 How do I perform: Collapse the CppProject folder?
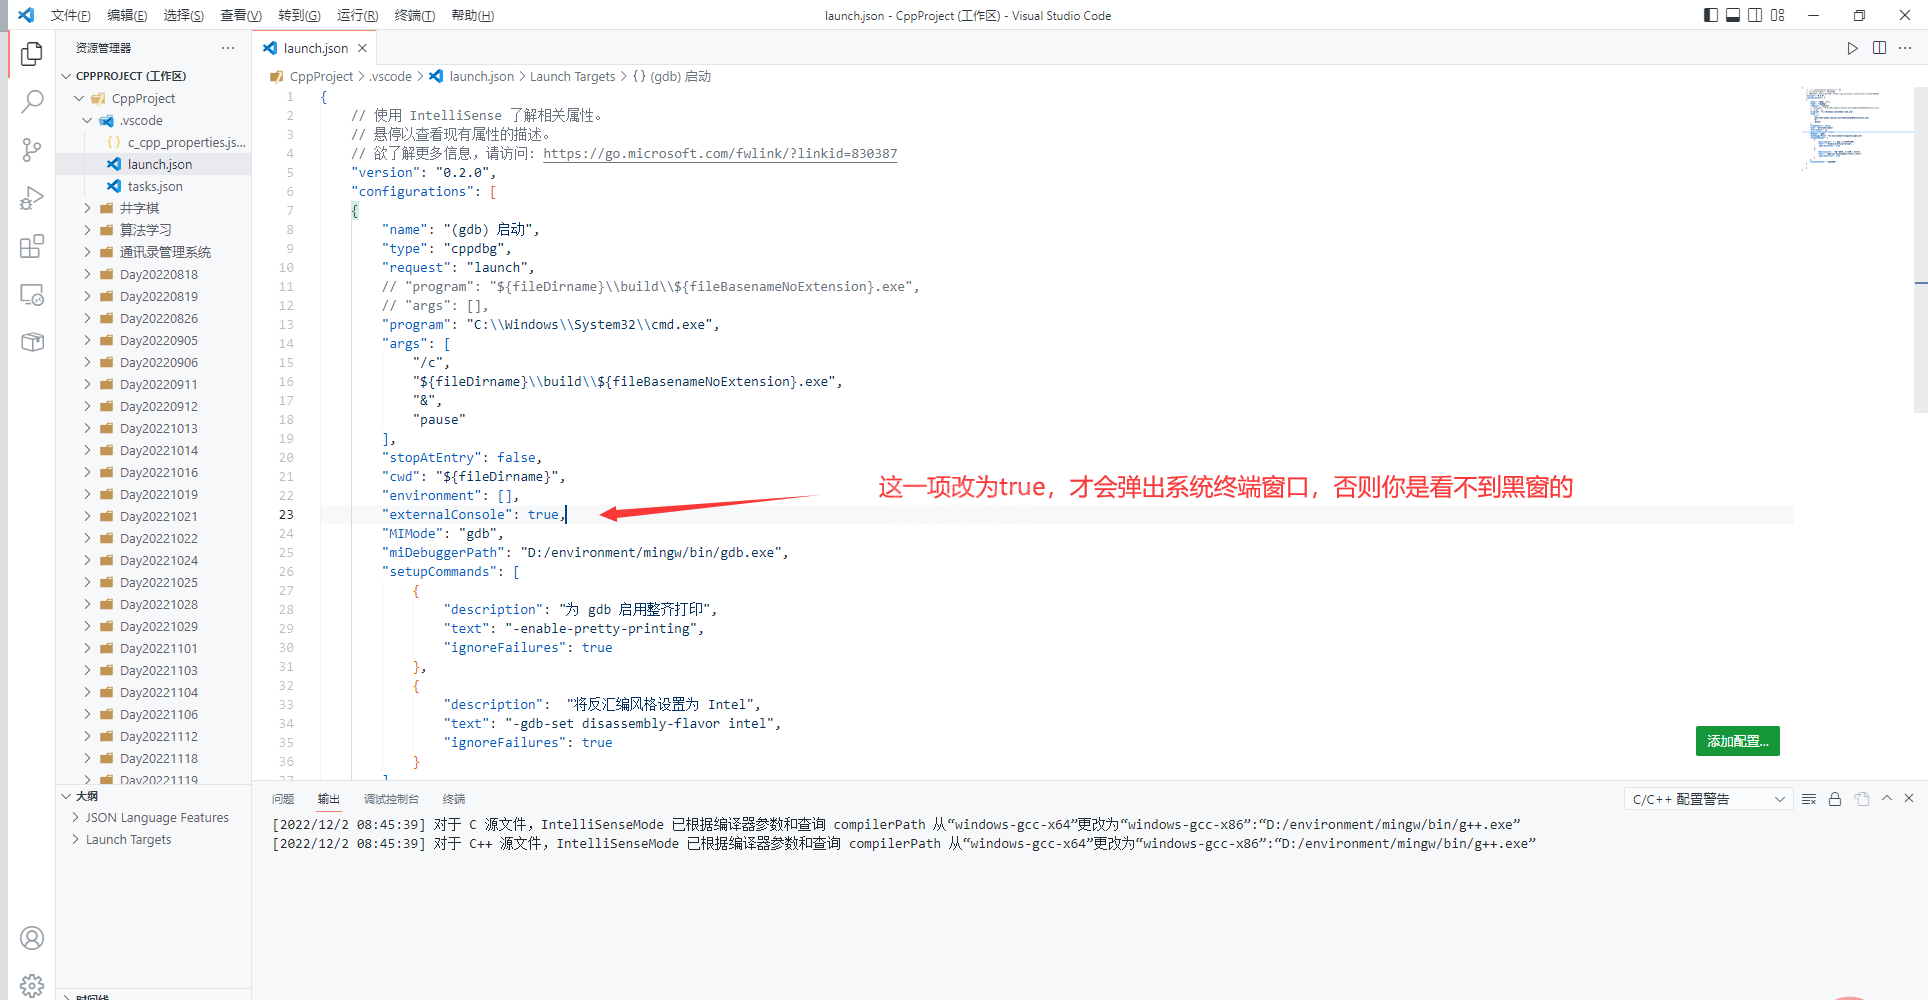pyautogui.click(x=154, y=98)
